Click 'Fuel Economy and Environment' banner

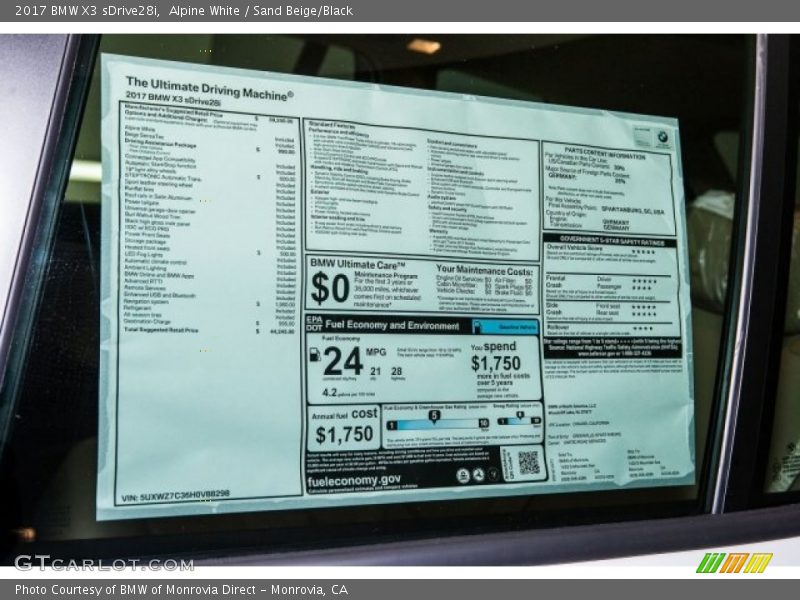point(392,324)
